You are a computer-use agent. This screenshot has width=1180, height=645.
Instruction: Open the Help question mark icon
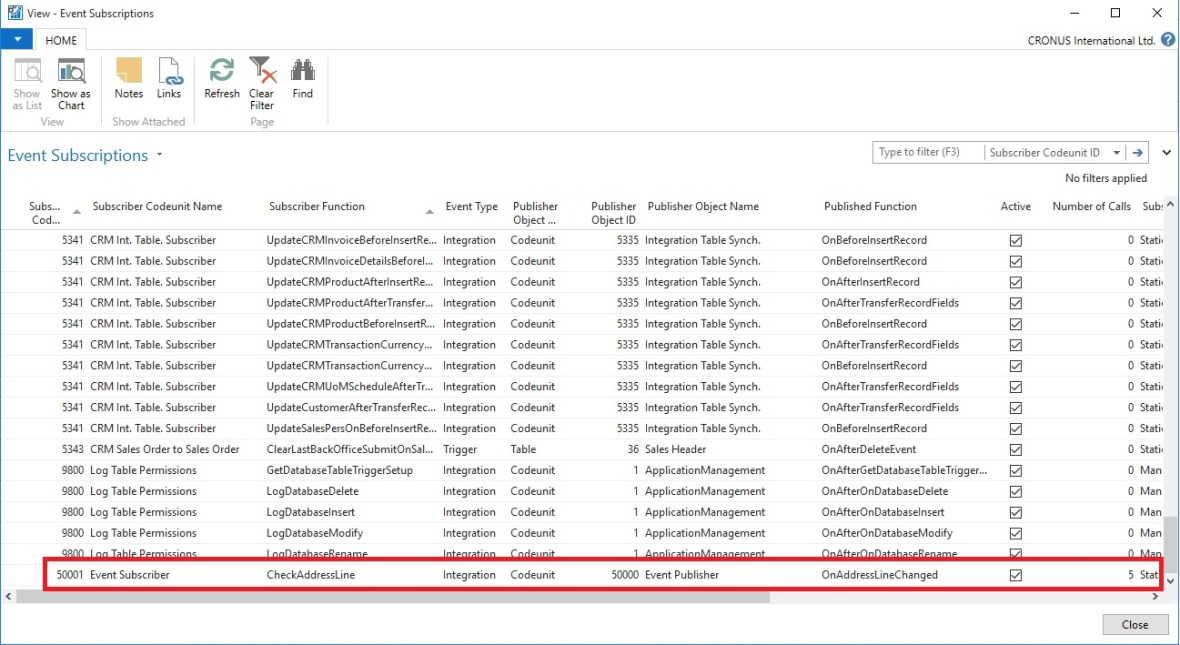1167,40
